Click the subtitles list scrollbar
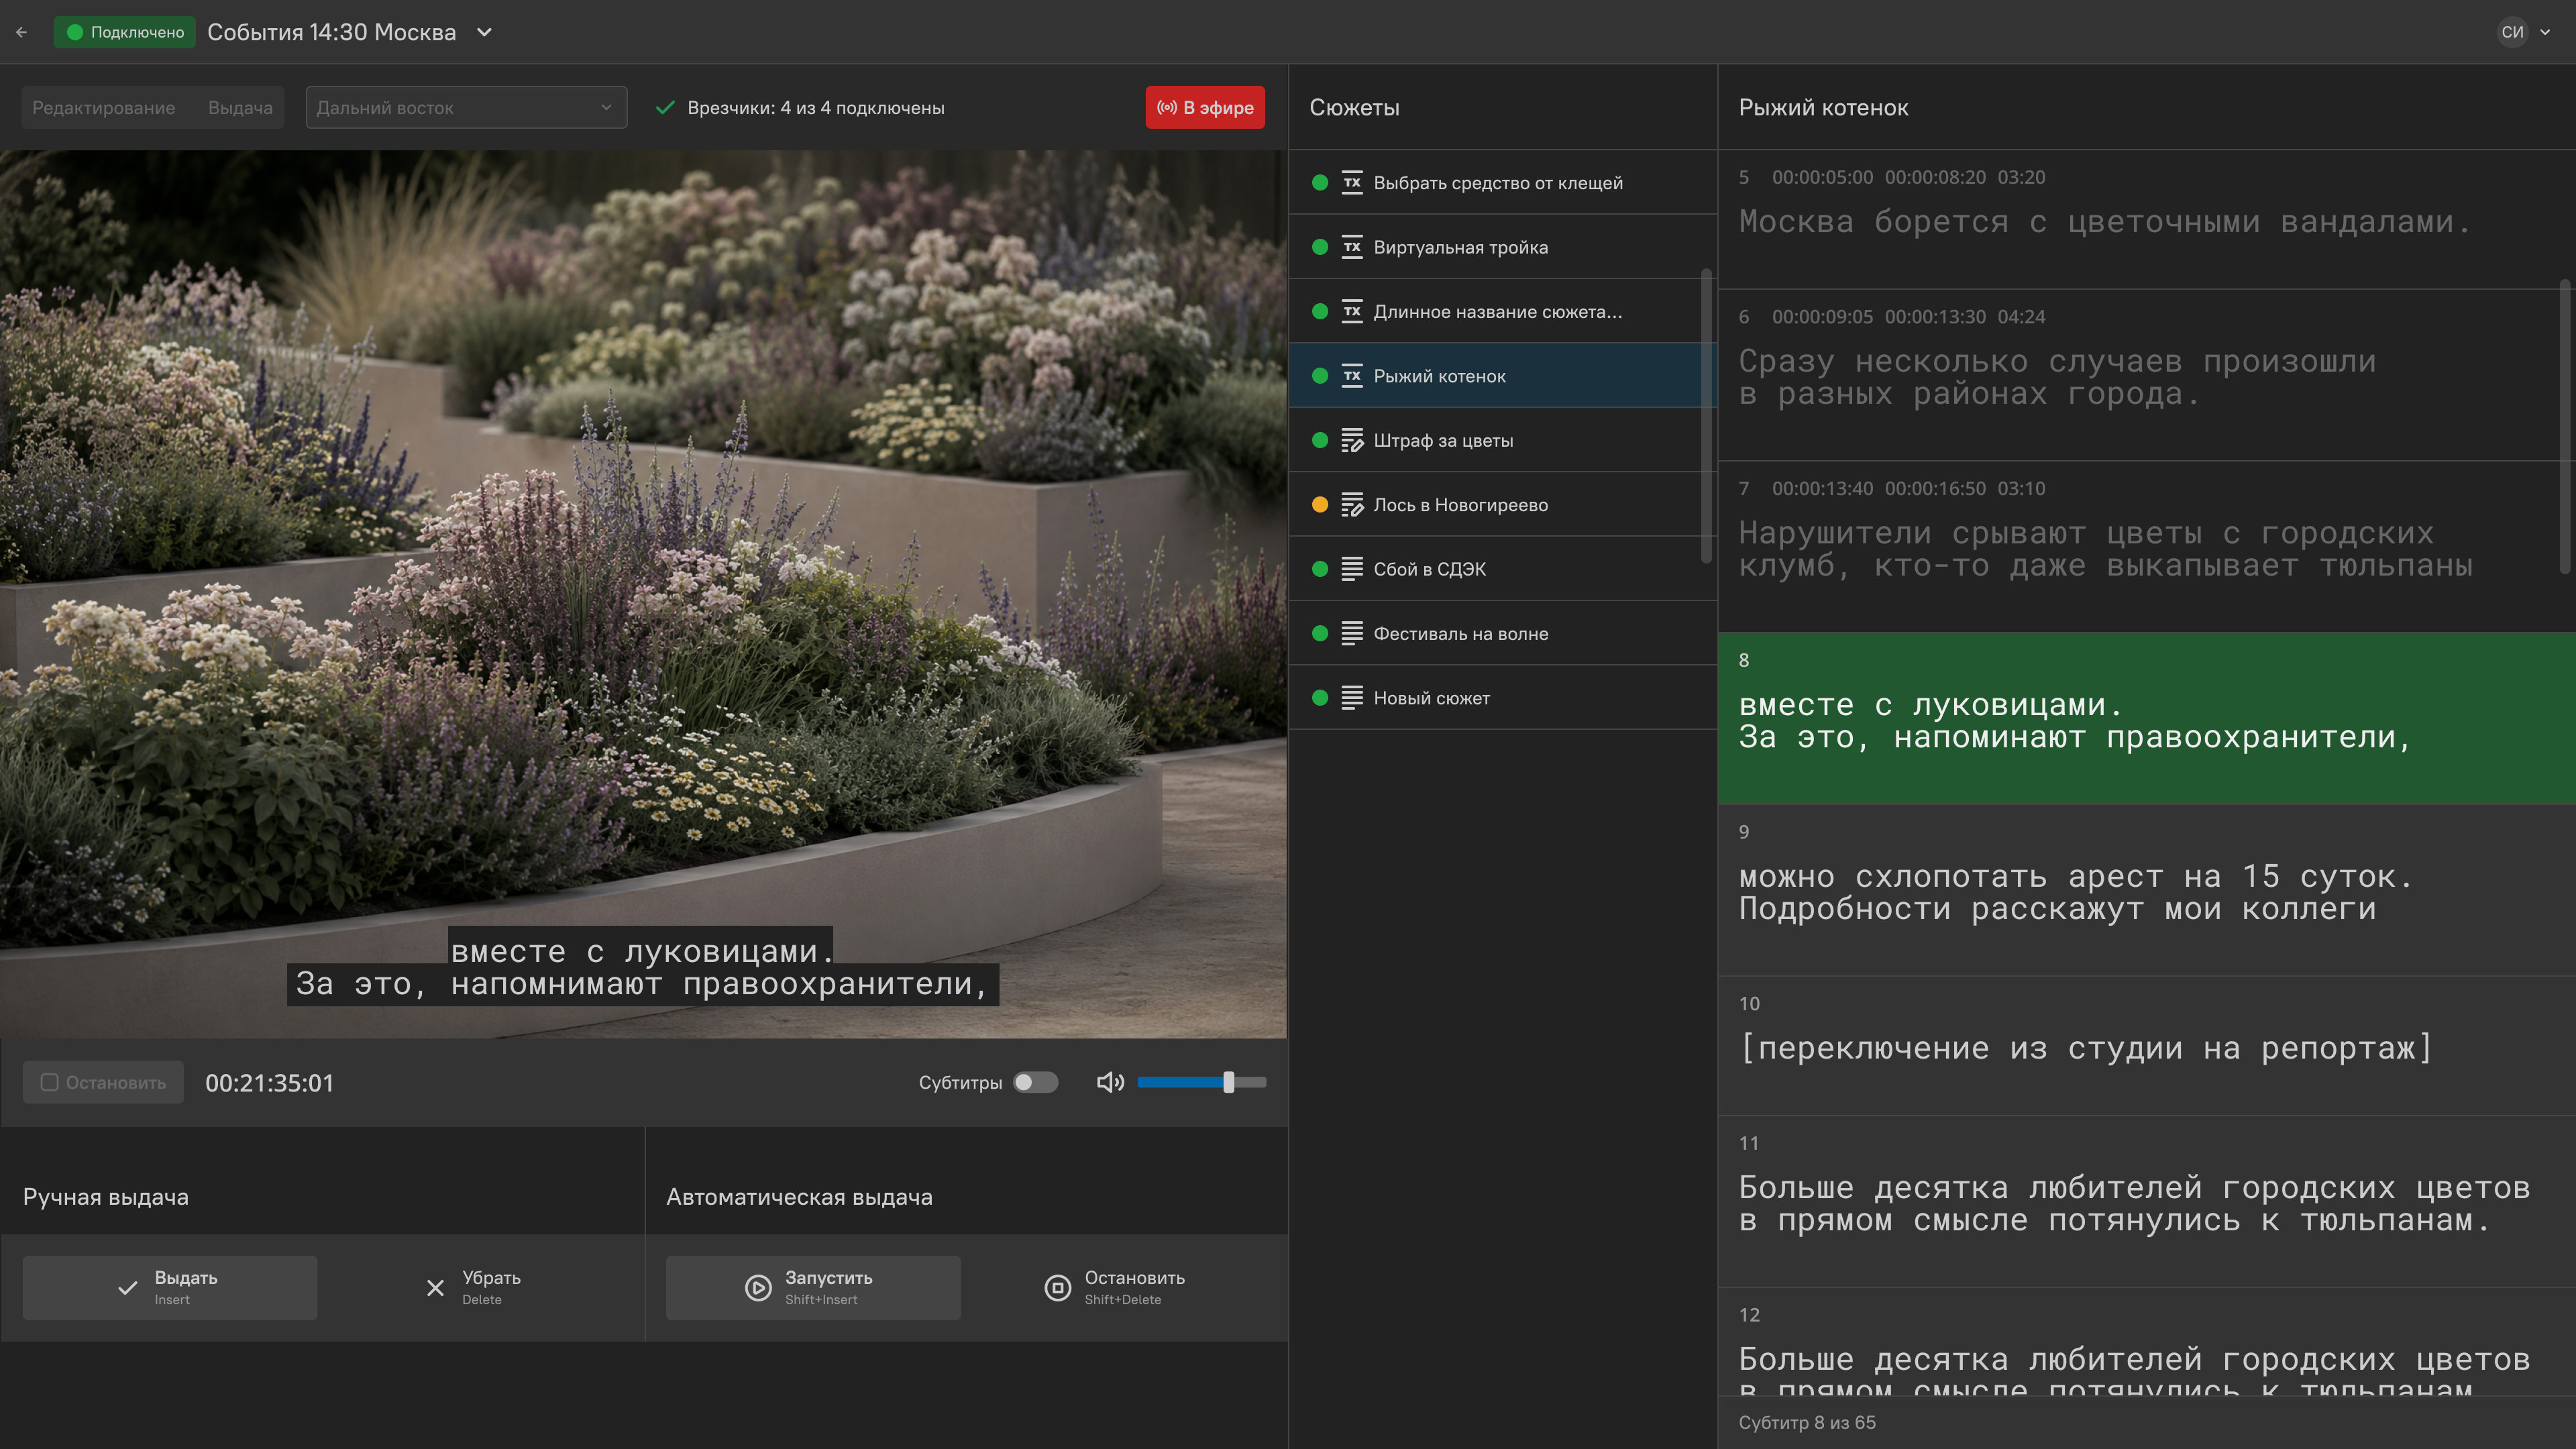The image size is (2576, 1449). pos(2565,426)
